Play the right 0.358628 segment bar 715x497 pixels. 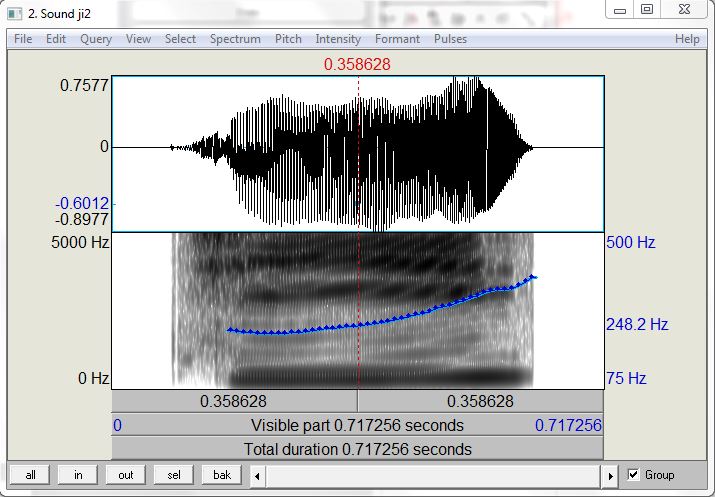click(x=481, y=401)
